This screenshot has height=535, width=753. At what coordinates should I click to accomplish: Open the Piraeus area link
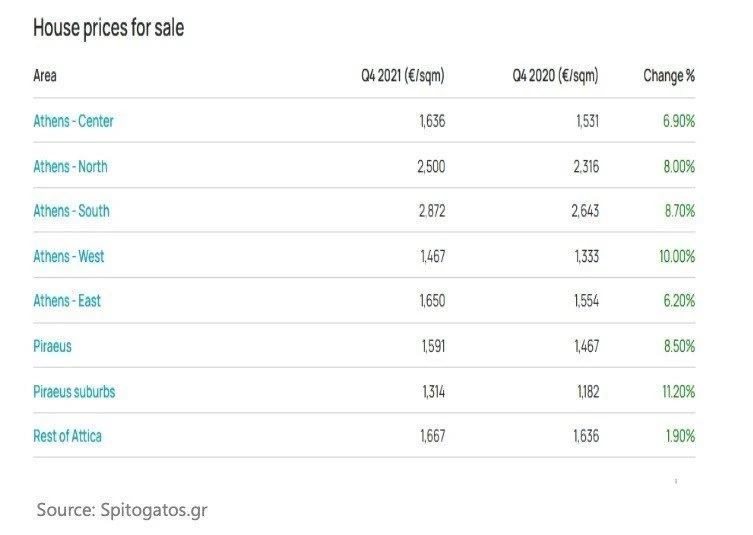click(52, 346)
